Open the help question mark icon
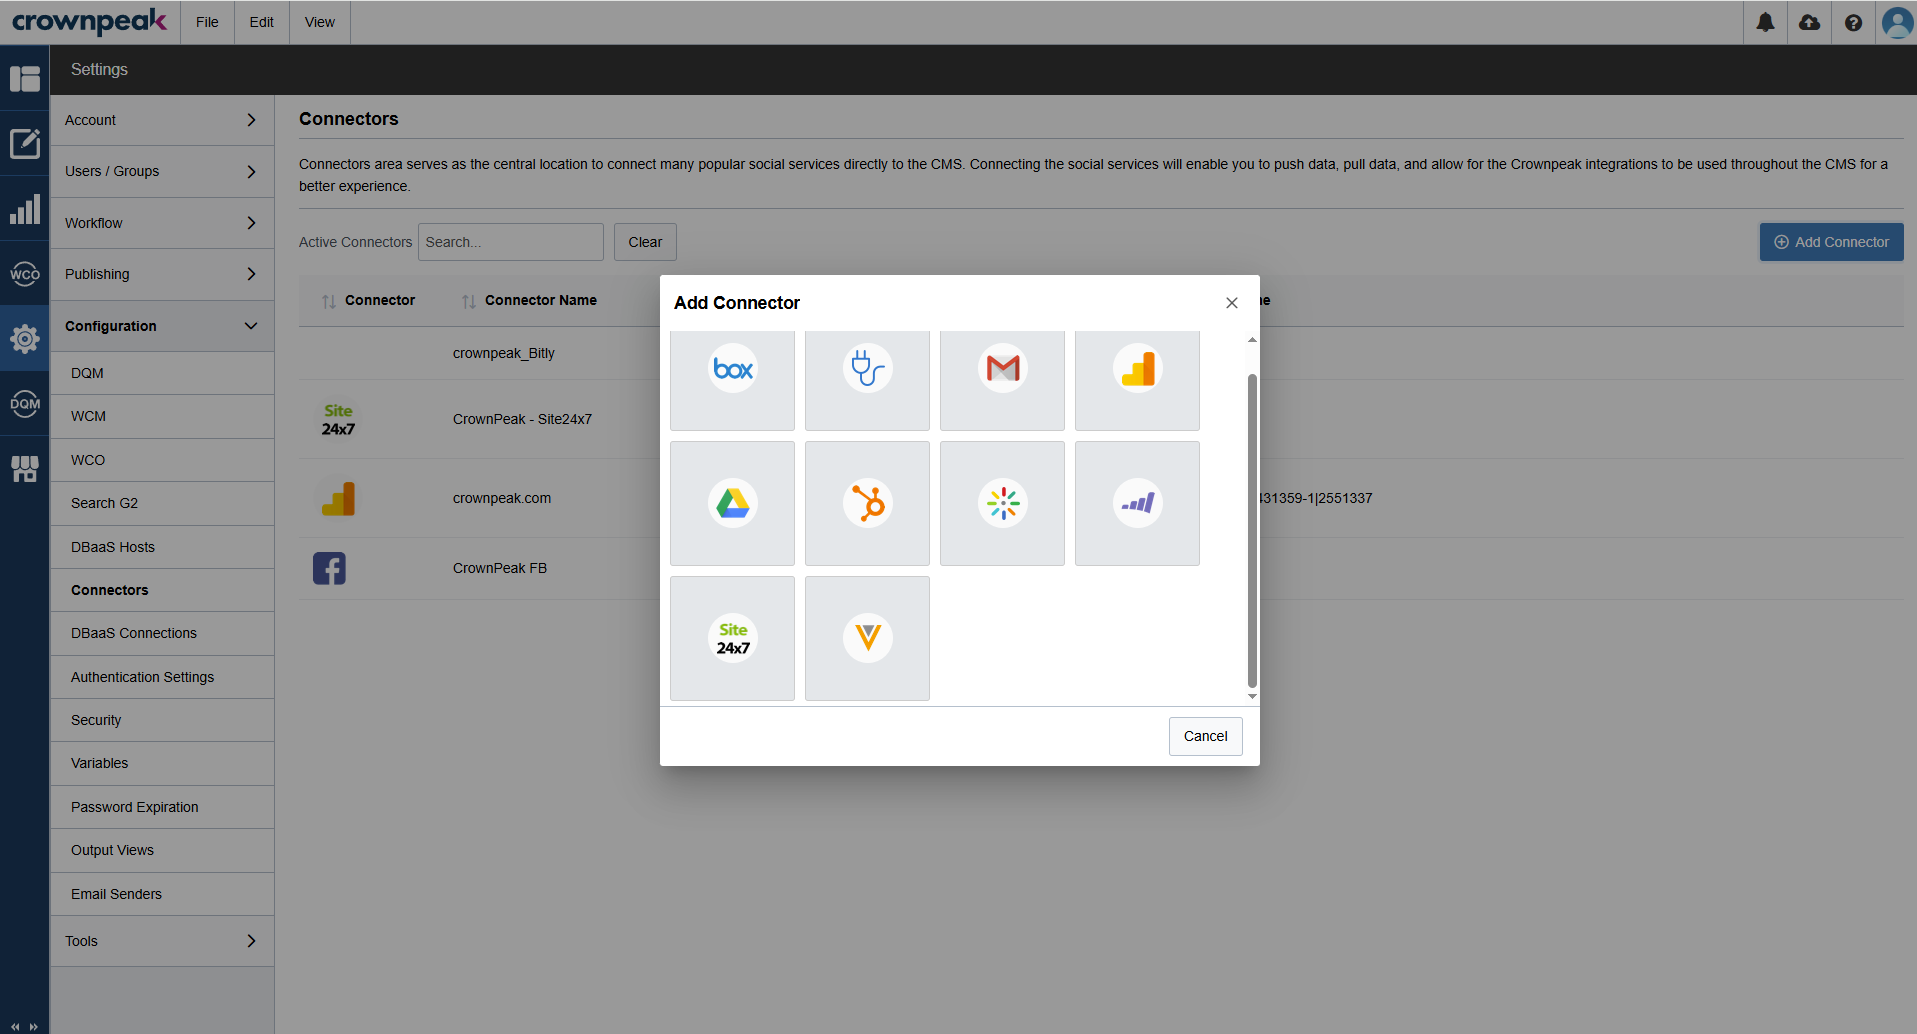 coord(1853,22)
